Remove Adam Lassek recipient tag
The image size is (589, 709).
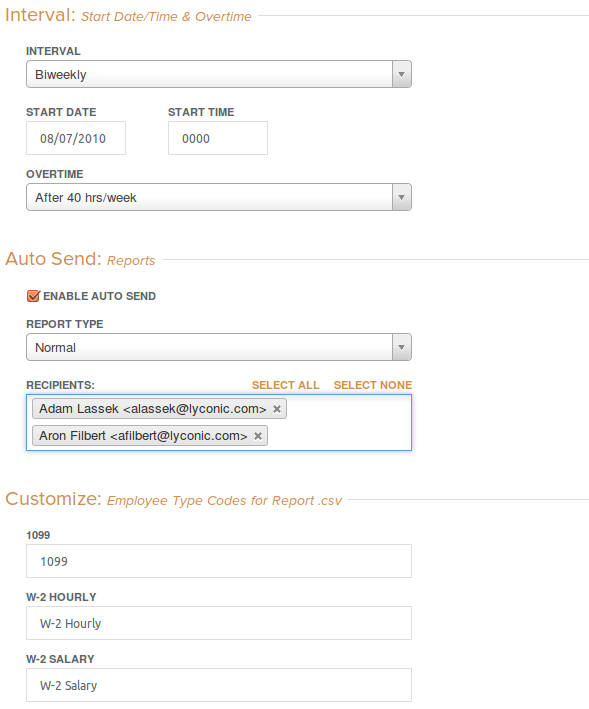277,409
